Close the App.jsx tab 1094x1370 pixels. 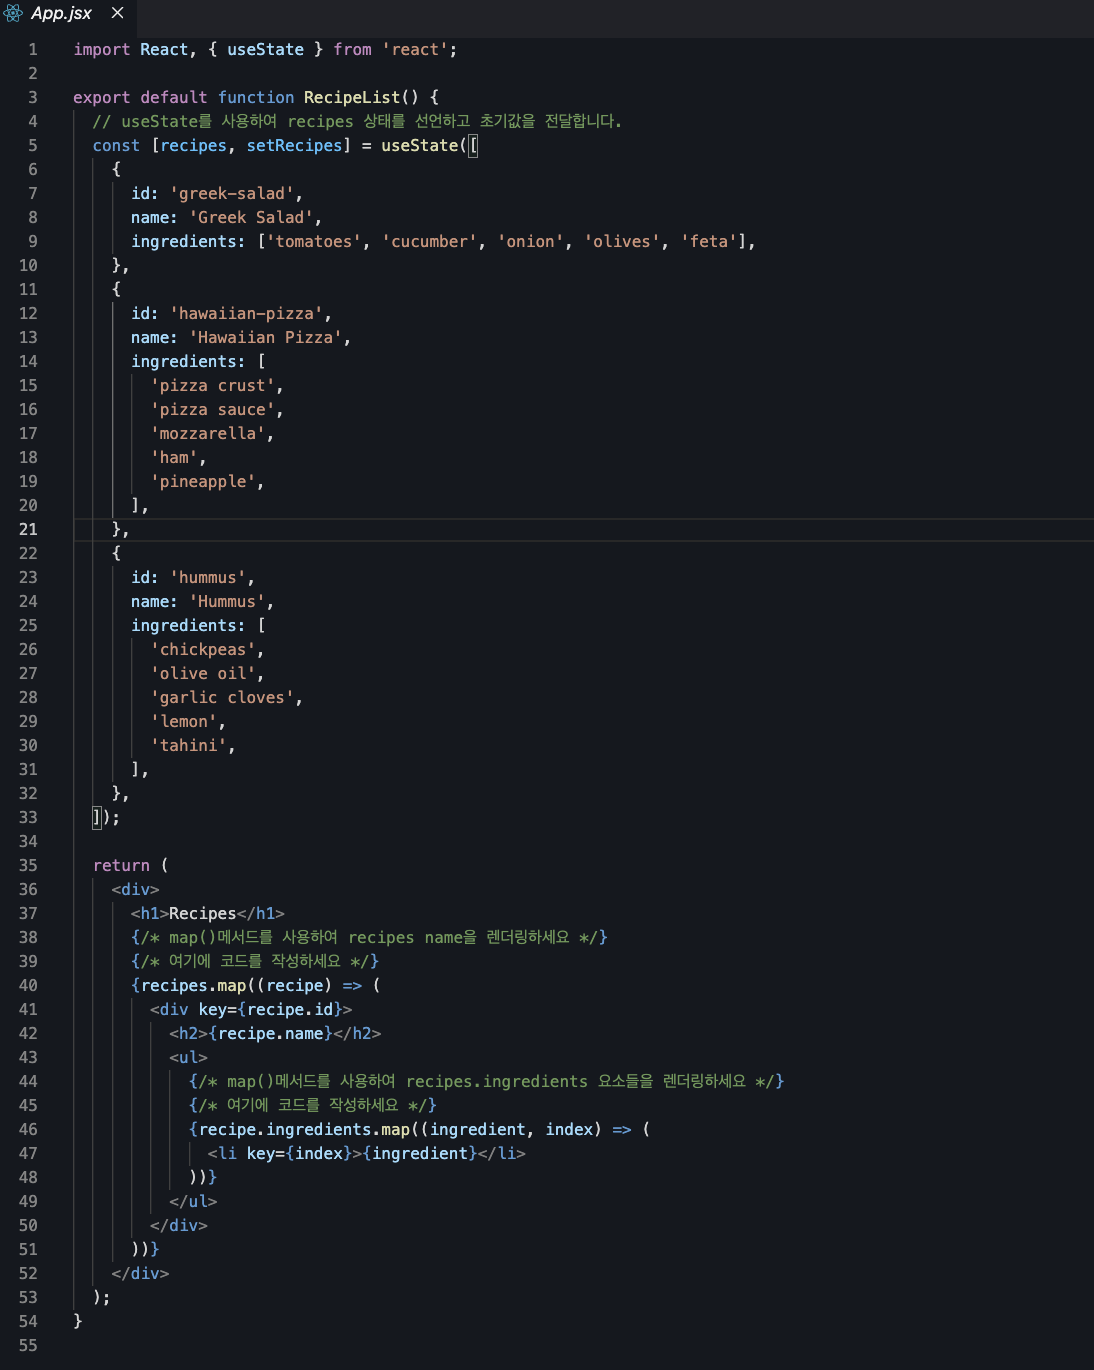click(x=117, y=13)
